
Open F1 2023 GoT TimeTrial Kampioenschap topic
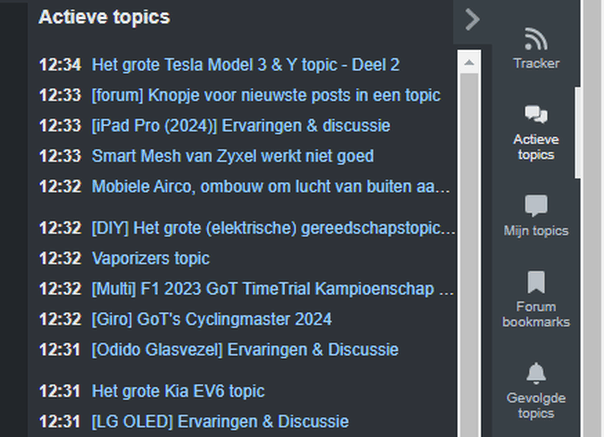tap(273, 289)
